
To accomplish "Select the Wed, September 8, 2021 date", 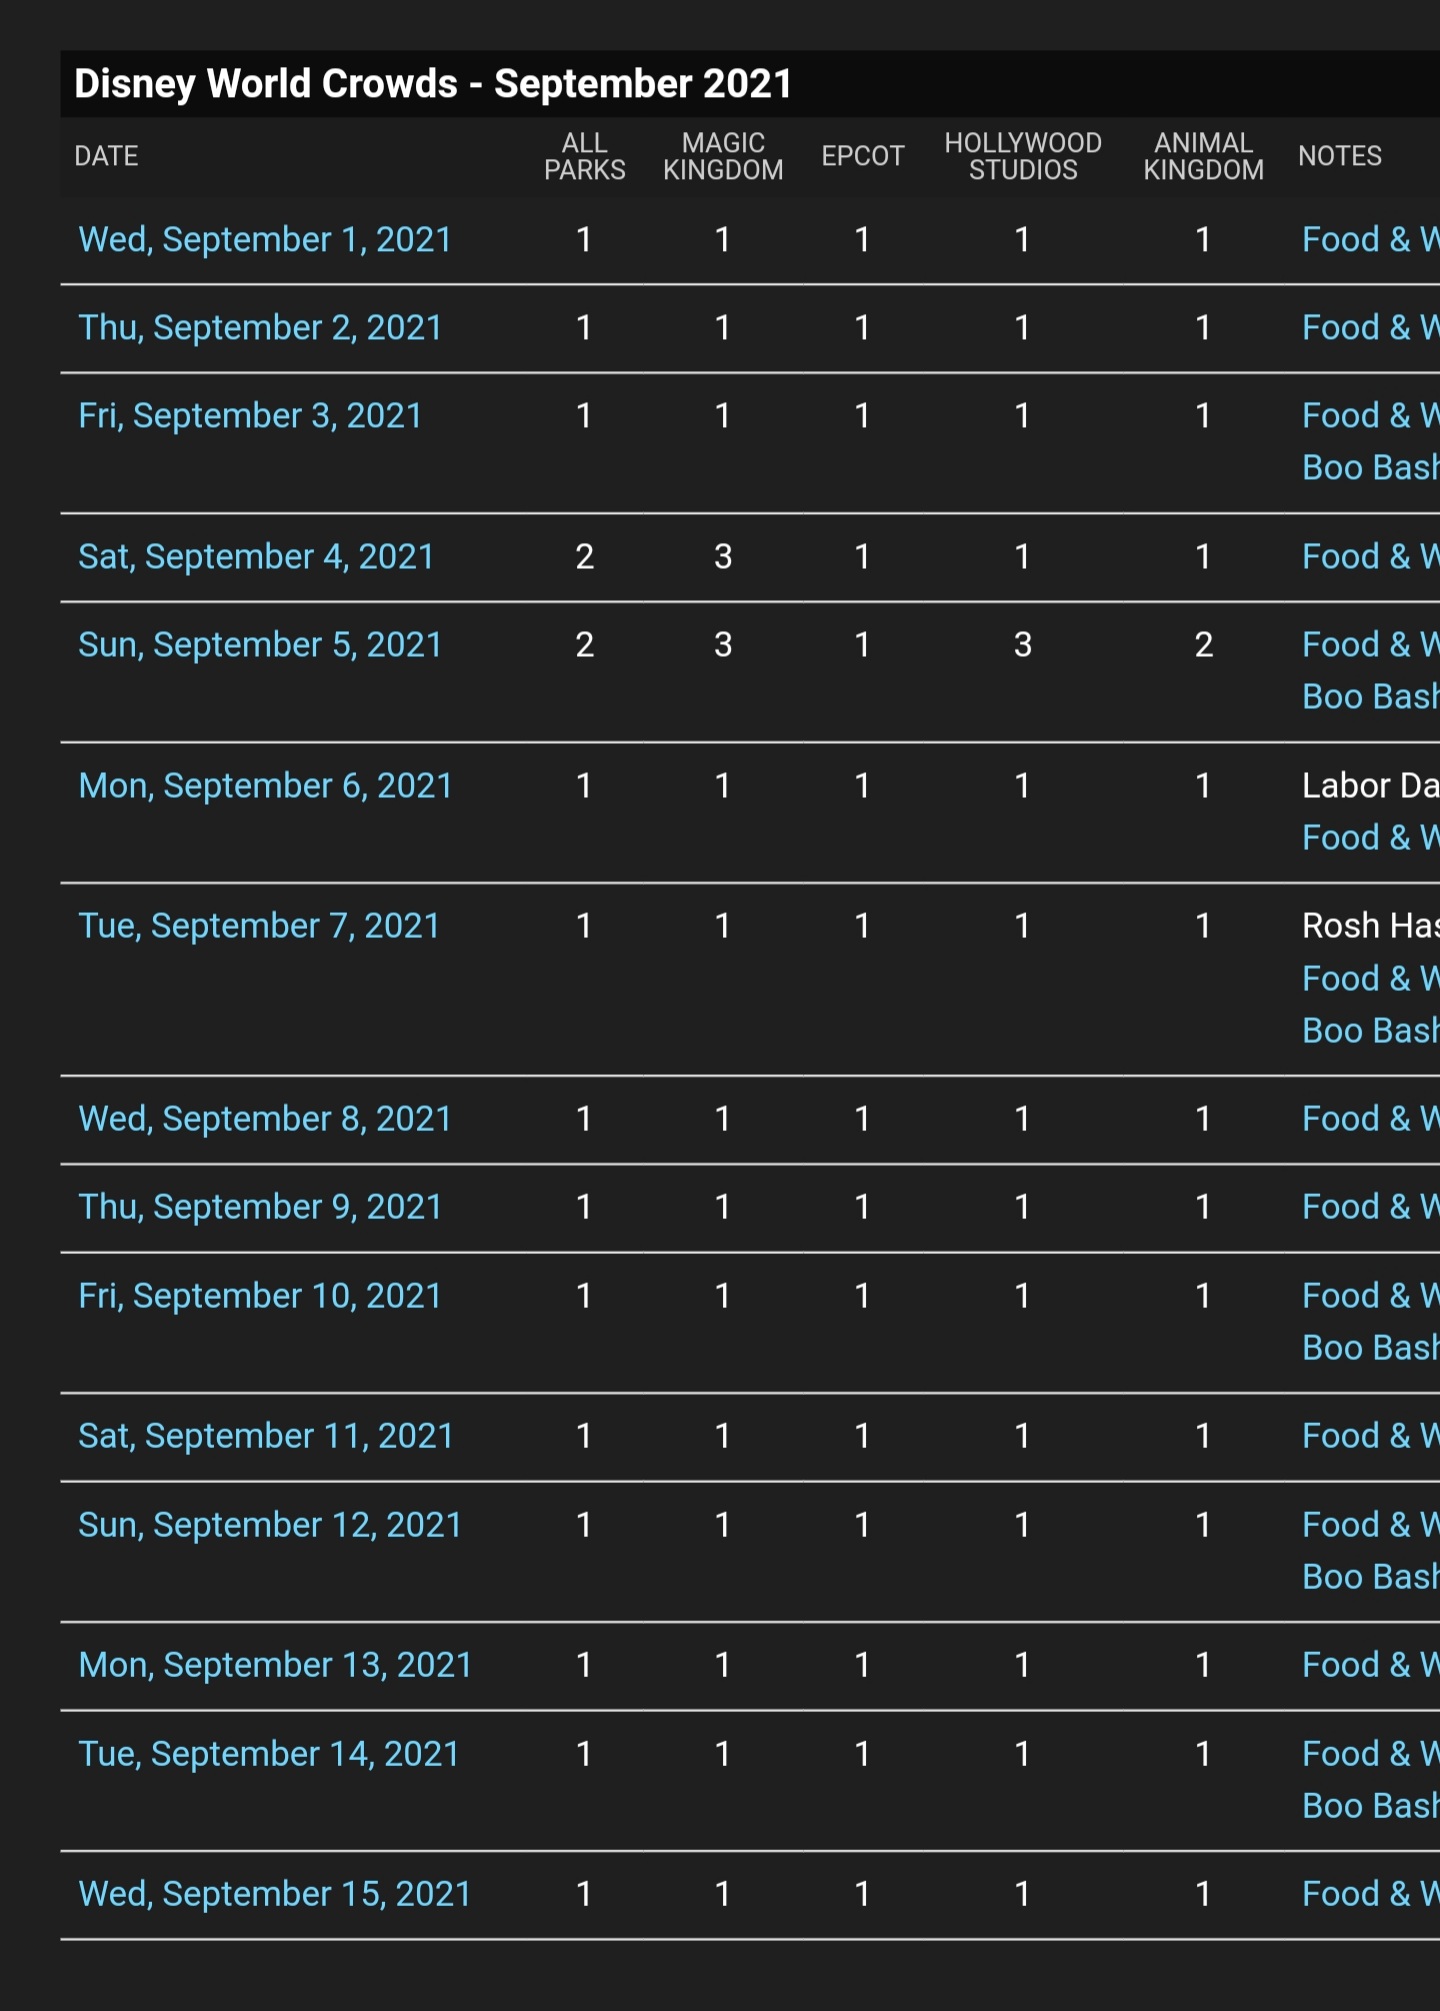I will pos(265,1119).
